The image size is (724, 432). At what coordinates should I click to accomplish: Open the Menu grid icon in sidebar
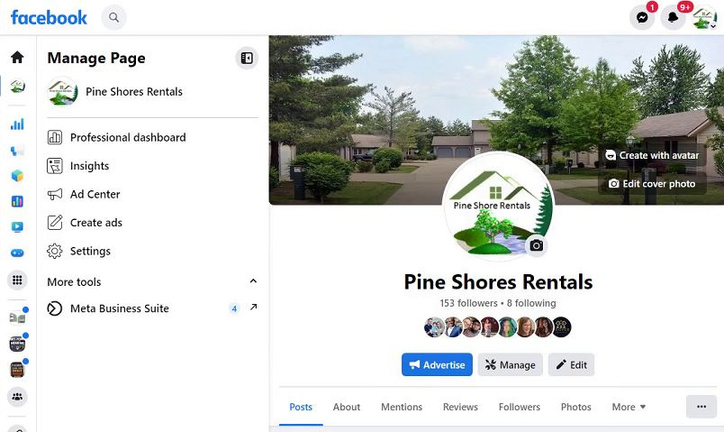17,280
